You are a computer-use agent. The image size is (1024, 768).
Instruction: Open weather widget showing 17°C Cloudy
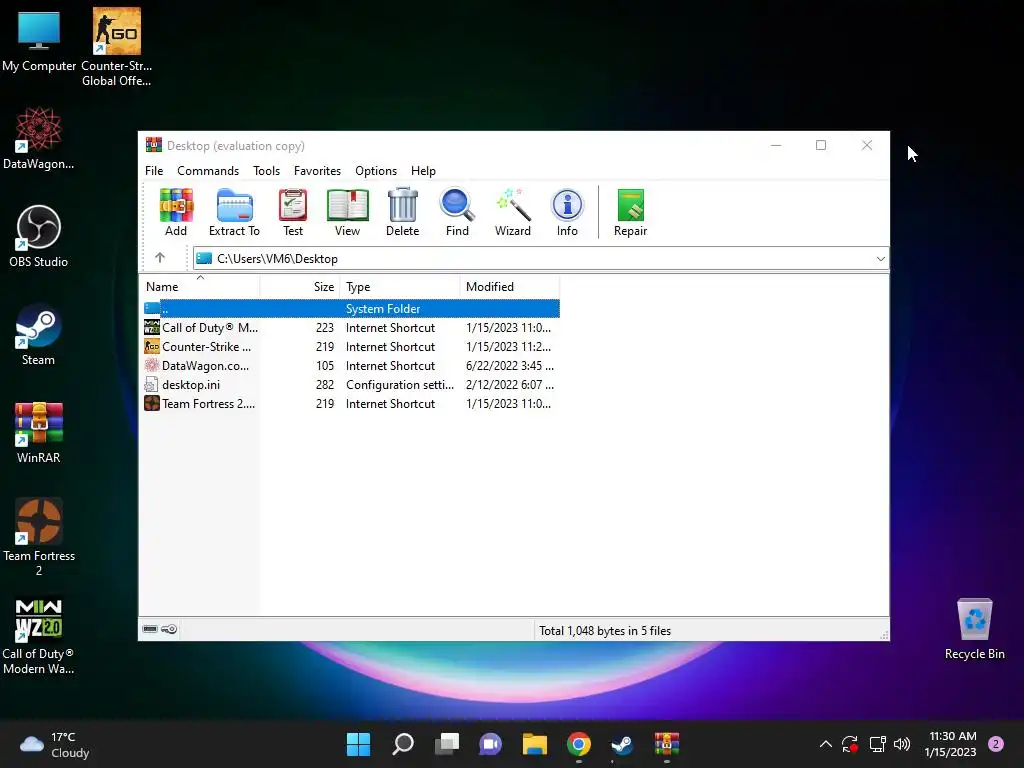click(55, 744)
